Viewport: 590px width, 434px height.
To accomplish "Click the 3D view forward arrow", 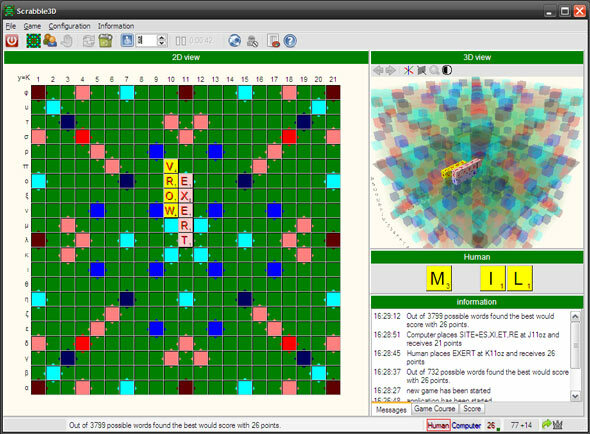I will [391, 70].
